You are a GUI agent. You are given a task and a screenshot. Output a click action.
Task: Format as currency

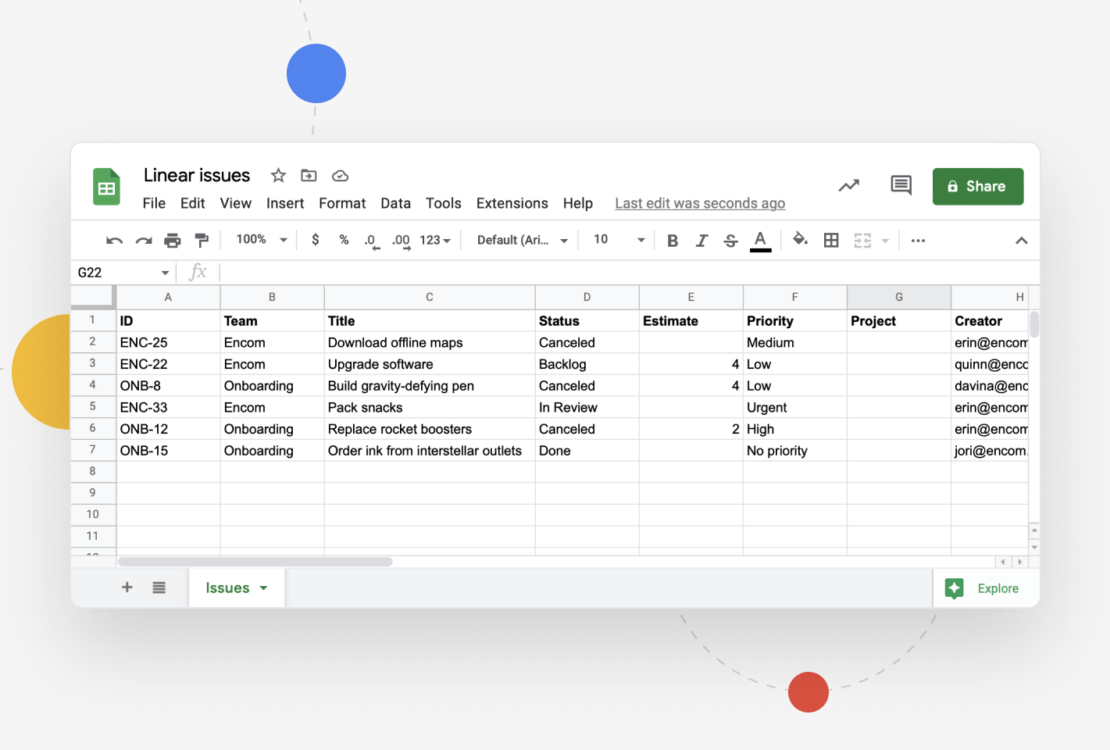315,240
